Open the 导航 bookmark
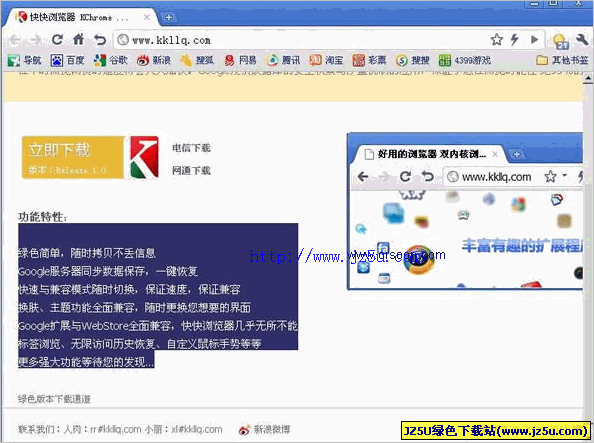This screenshot has height=443, width=594. pos(25,60)
